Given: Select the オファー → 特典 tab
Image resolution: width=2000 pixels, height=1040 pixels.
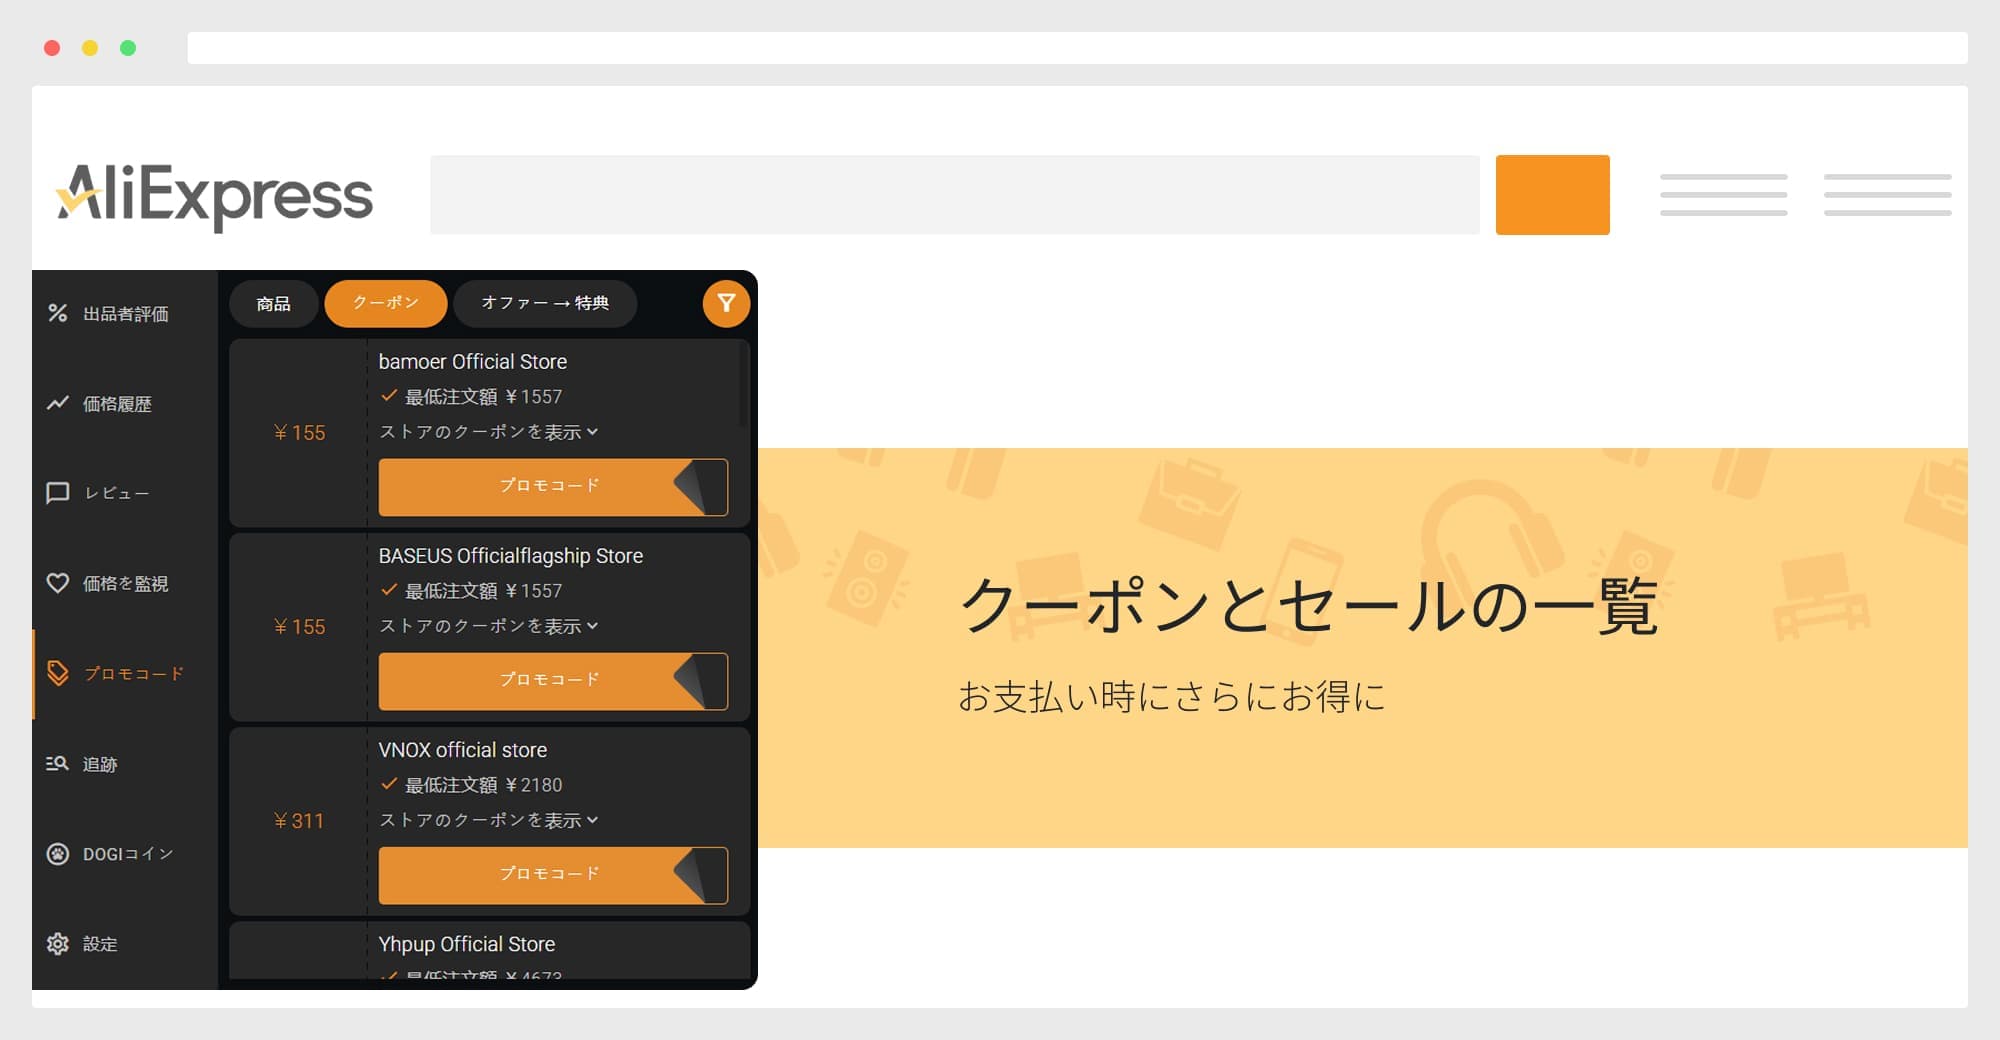Looking at the screenshot, I should tap(546, 303).
